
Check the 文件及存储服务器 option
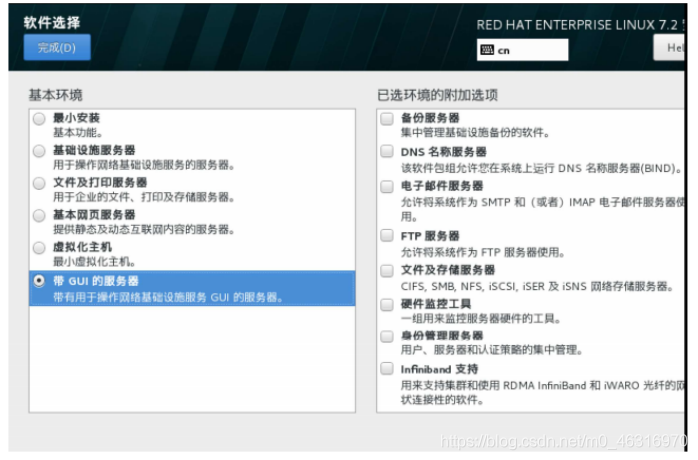click(x=387, y=270)
